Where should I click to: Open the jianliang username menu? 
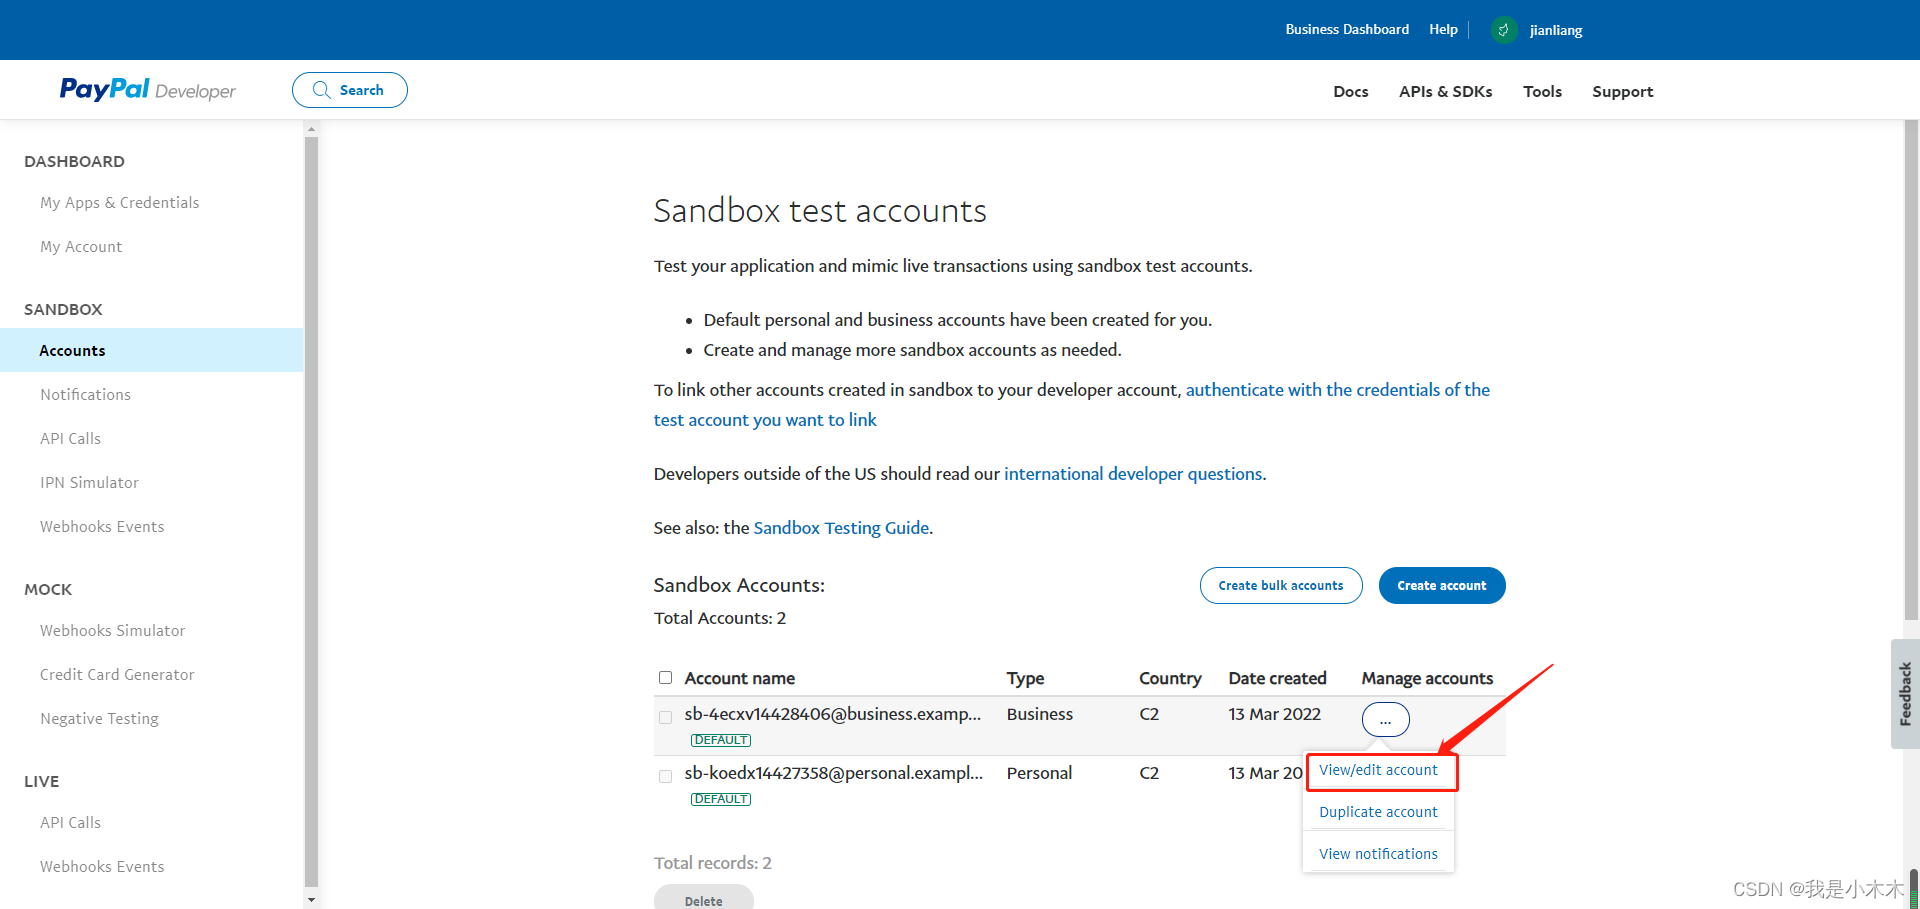pos(1556,30)
